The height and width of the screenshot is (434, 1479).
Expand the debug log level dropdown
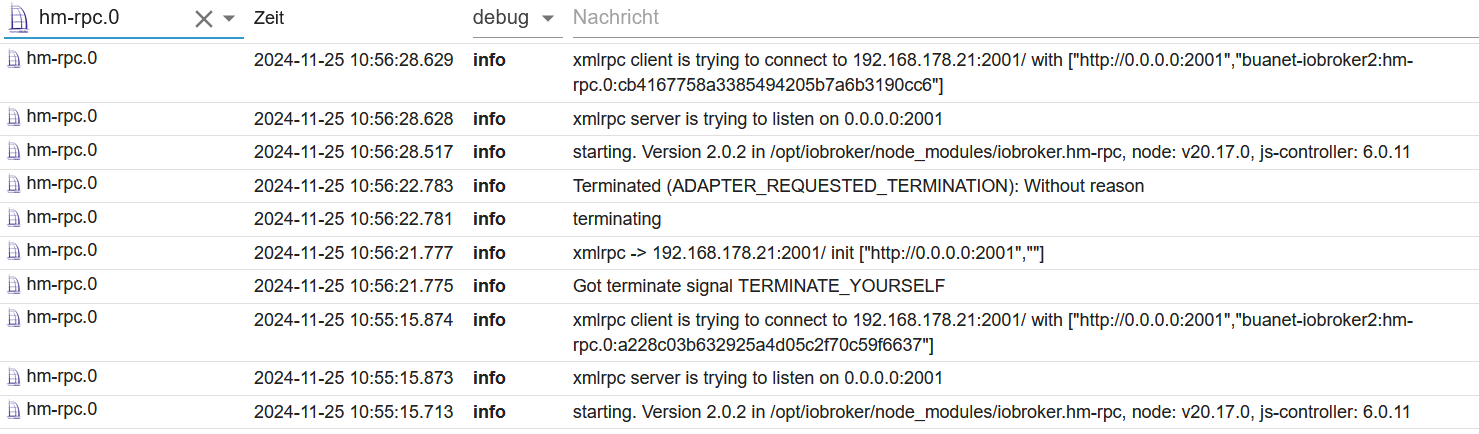547,19
